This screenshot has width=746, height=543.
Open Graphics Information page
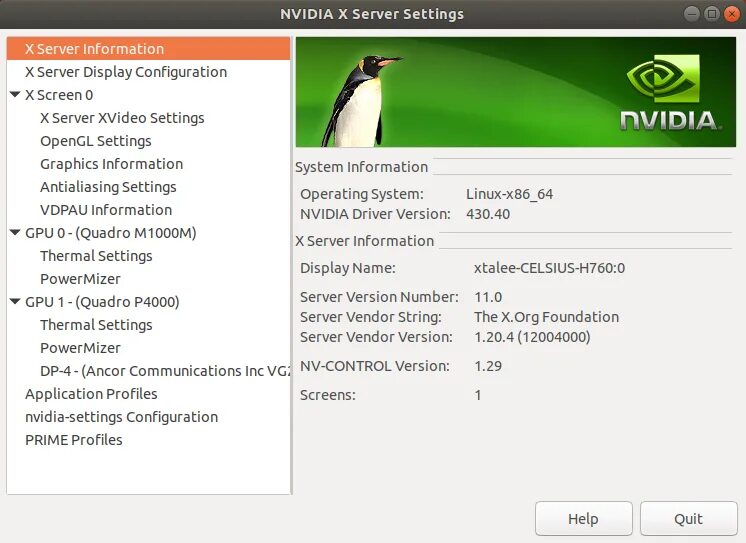click(111, 164)
